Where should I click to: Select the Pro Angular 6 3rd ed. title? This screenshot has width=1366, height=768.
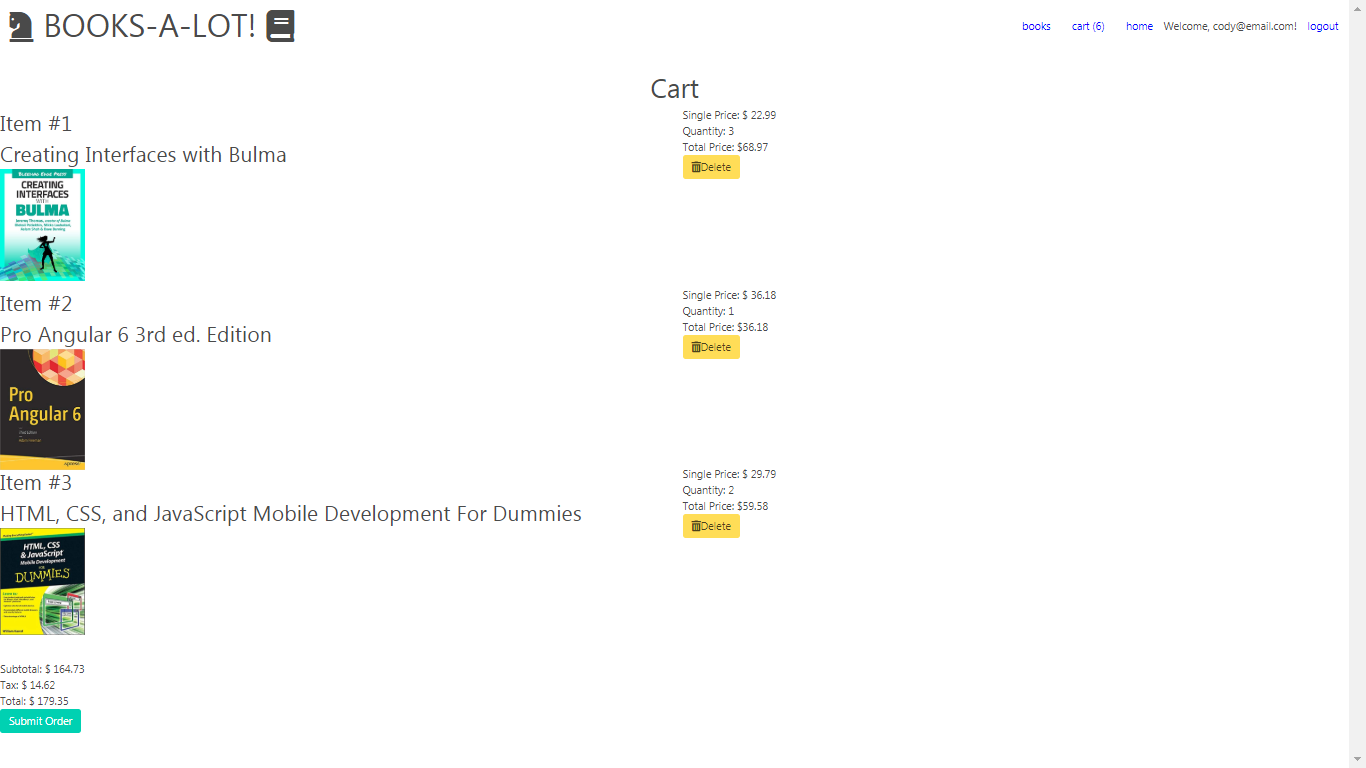click(136, 335)
